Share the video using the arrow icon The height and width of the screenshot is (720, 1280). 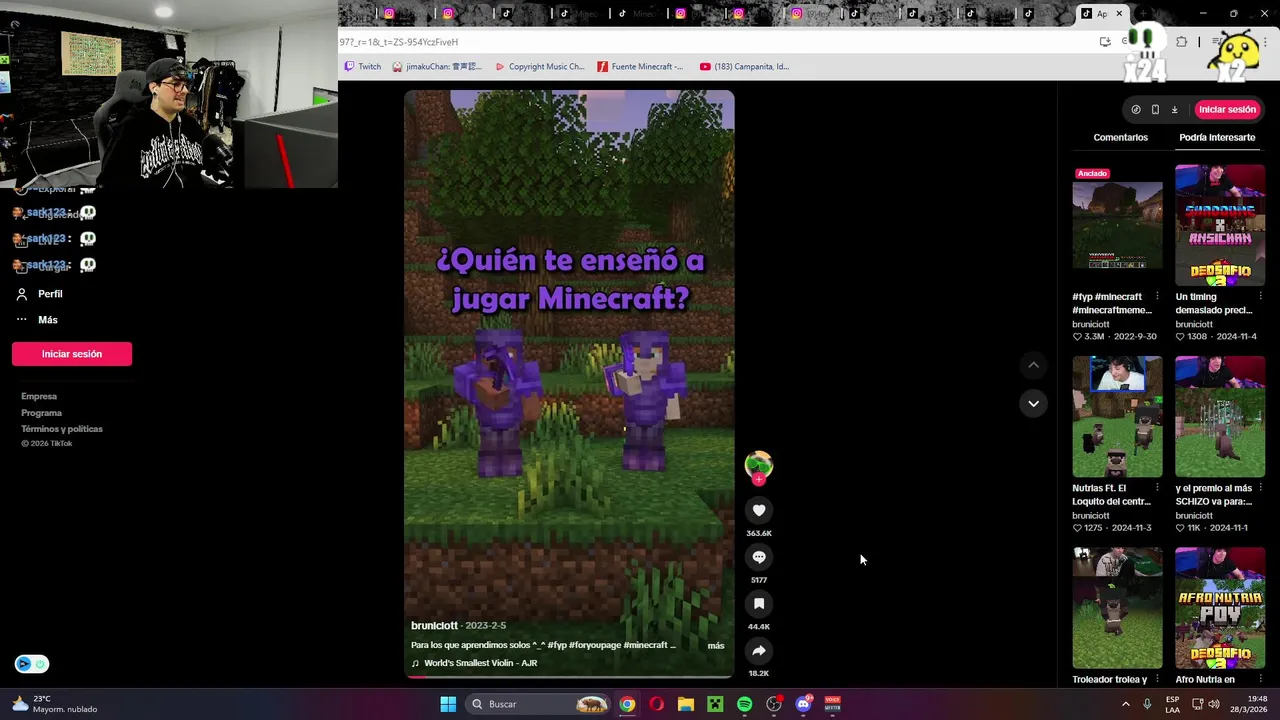759,651
